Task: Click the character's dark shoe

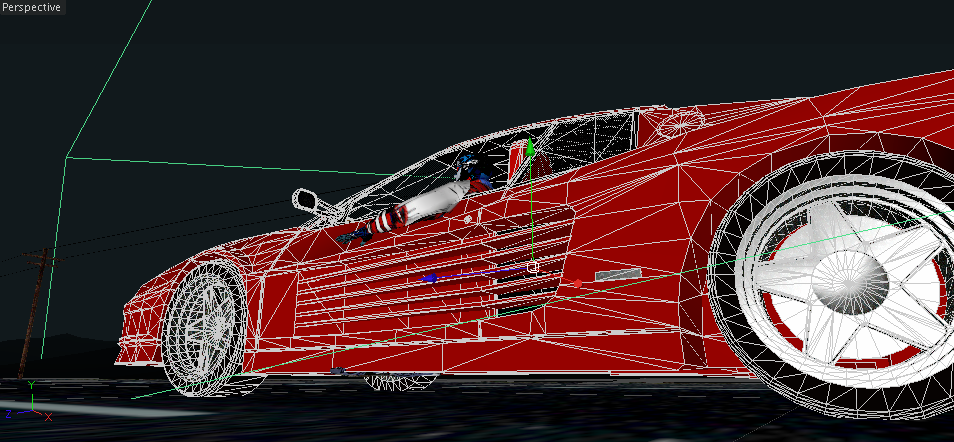Action: point(353,236)
